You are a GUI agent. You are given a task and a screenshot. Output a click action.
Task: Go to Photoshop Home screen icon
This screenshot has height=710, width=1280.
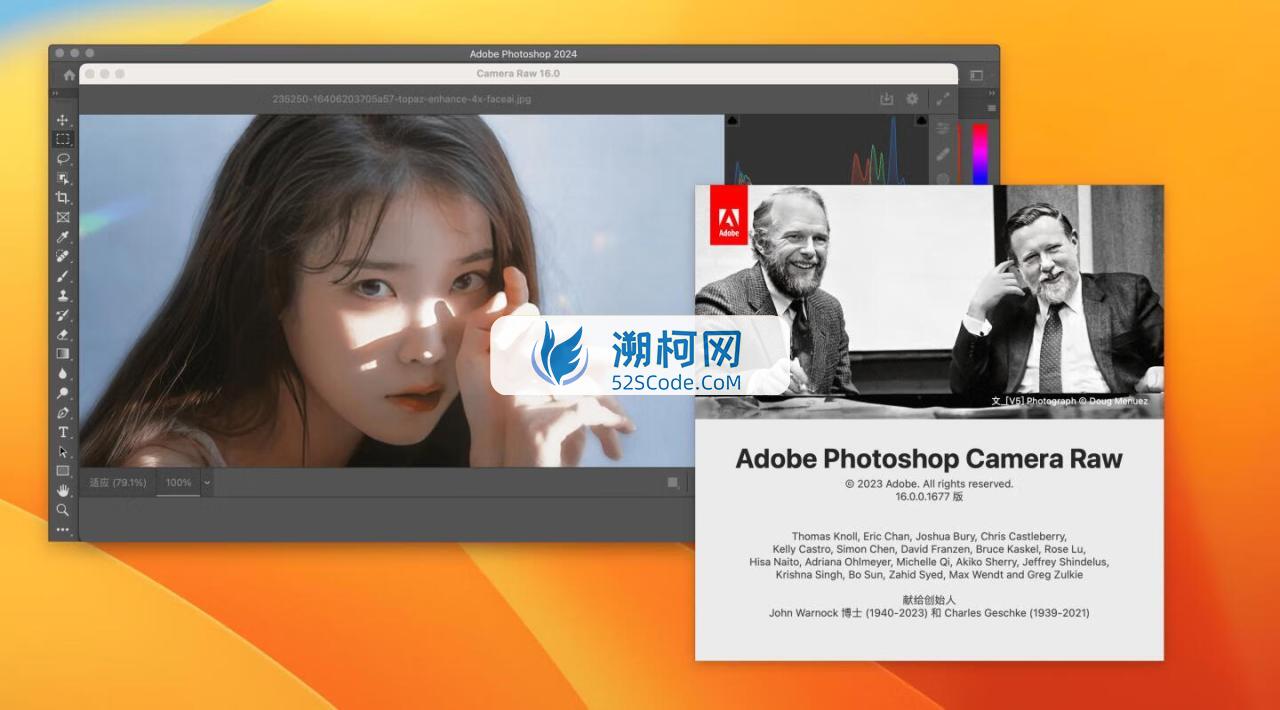pyautogui.click(x=68, y=75)
